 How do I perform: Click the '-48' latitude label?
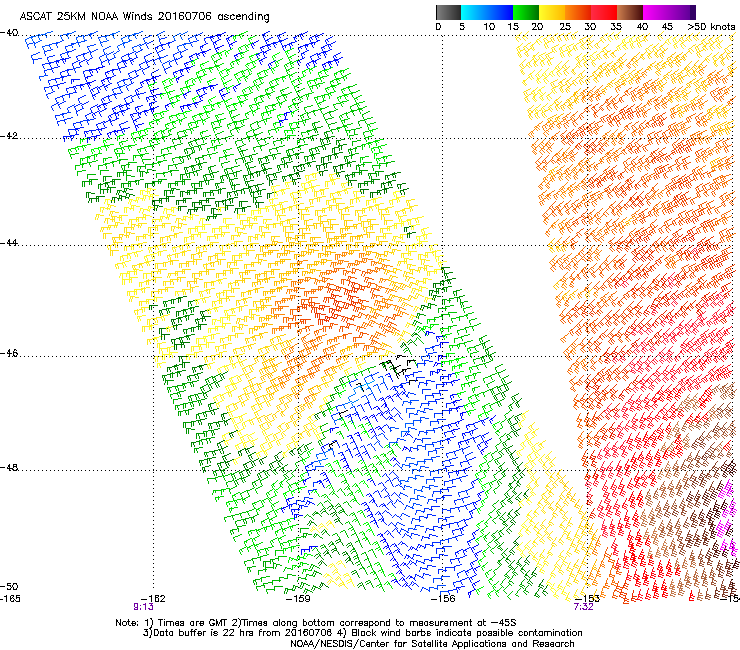click(x=9, y=467)
